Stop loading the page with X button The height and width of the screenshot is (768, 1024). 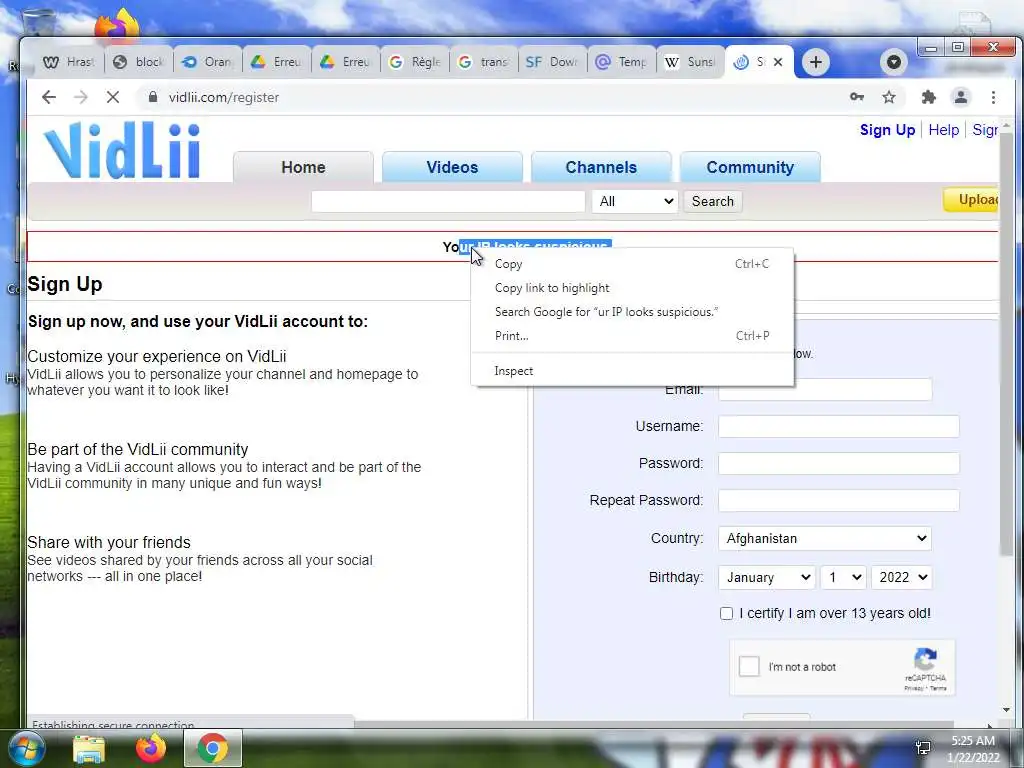[113, 97]
